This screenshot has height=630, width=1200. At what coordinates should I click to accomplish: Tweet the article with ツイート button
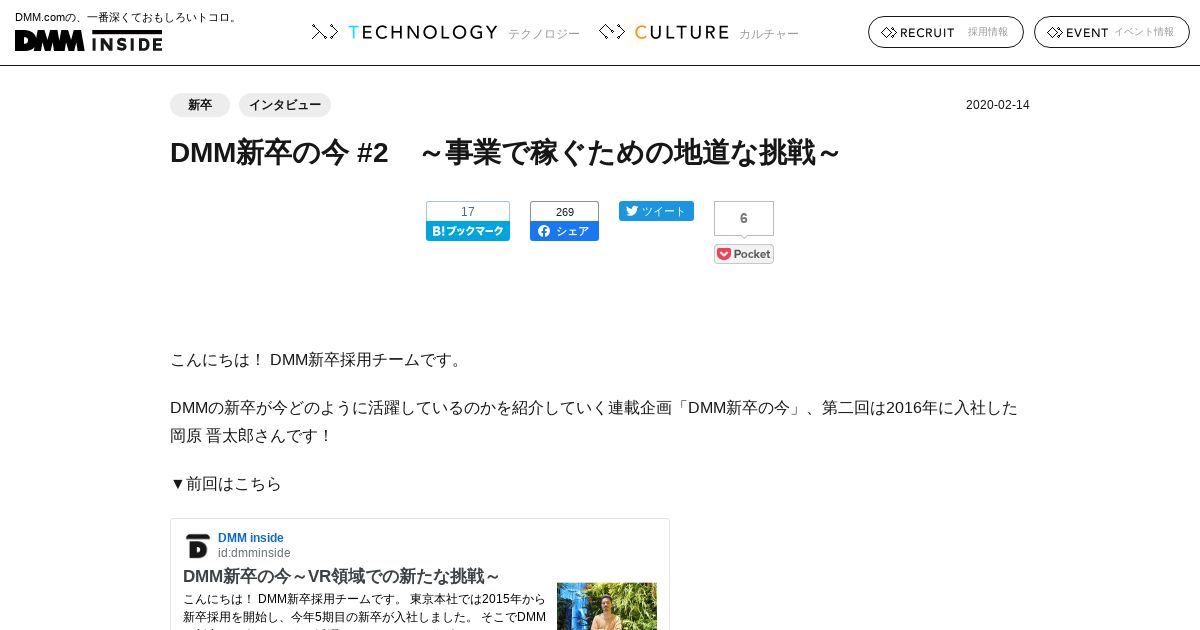click(656, 211)
